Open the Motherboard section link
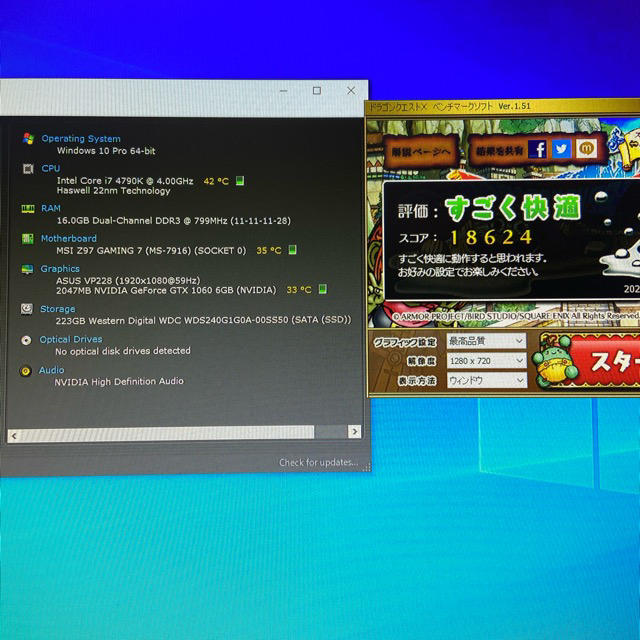640x640 pixels. point(69,238)
